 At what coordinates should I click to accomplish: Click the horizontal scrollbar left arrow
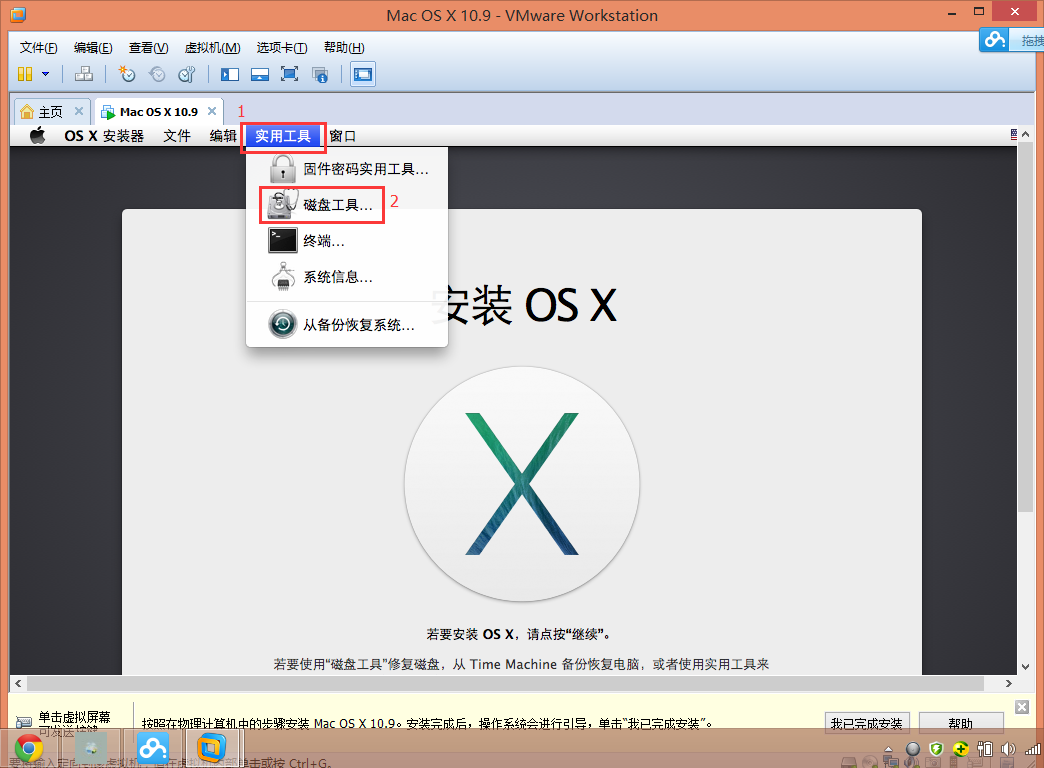click(18, 683)
